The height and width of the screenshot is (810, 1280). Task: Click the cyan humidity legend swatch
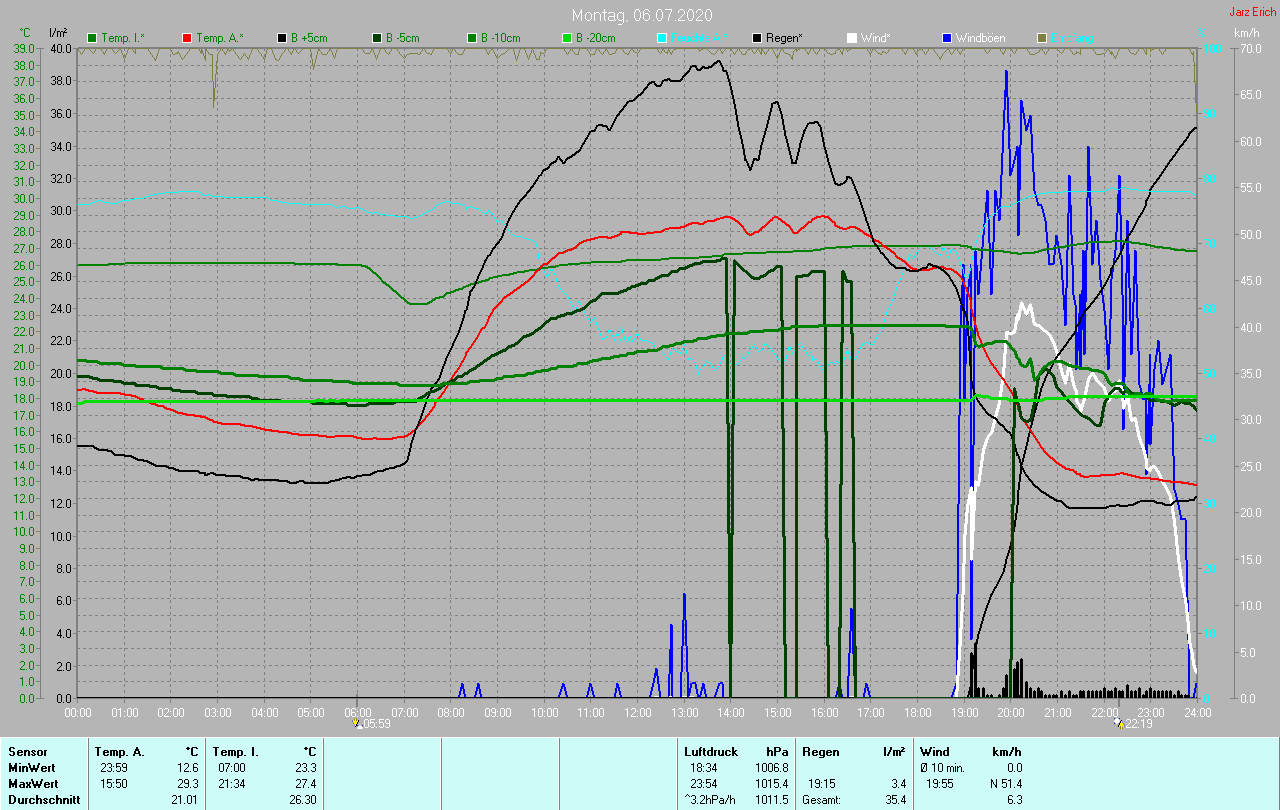[662, 38]
